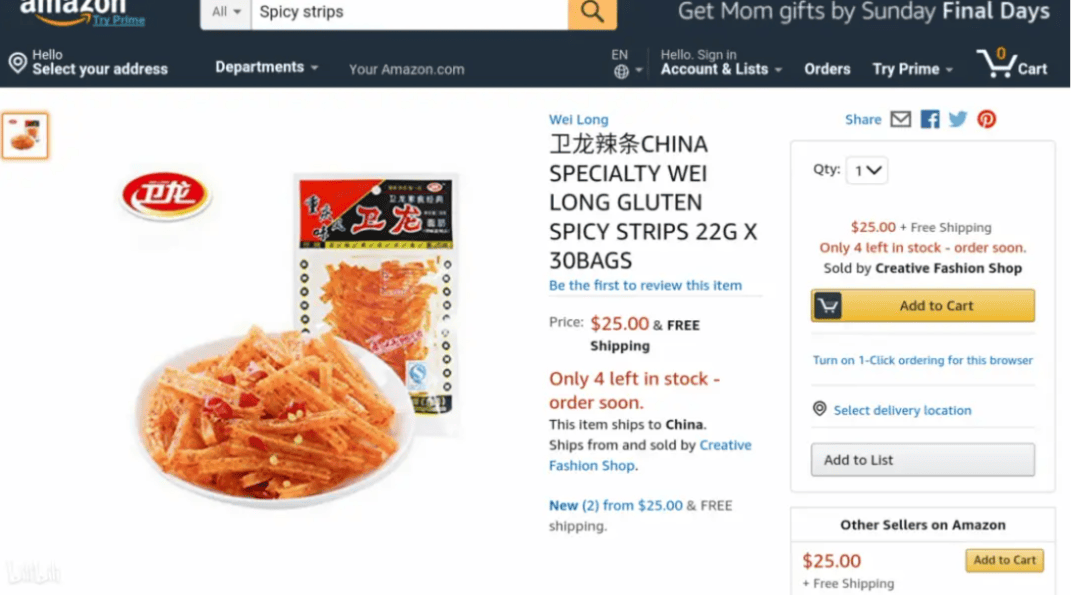1080x596 pixels.
Task: Click the Spicy strips search field
Action: [x=410, y=12]
